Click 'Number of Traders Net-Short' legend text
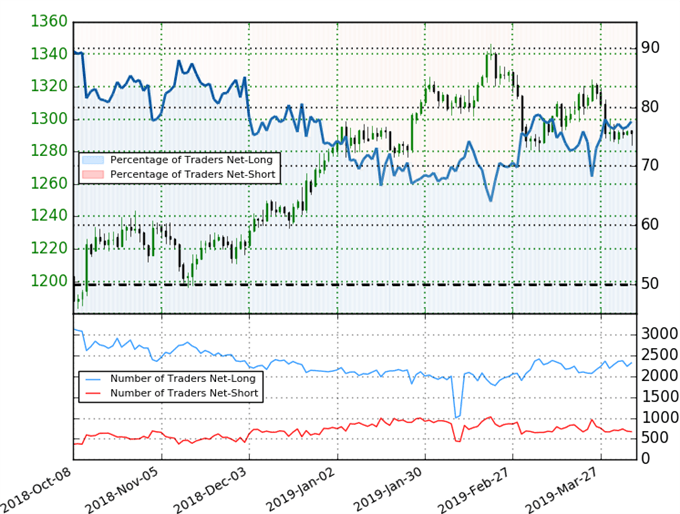Image resolution: width=680 pixels, height=514 pixels. coord(184,393)
